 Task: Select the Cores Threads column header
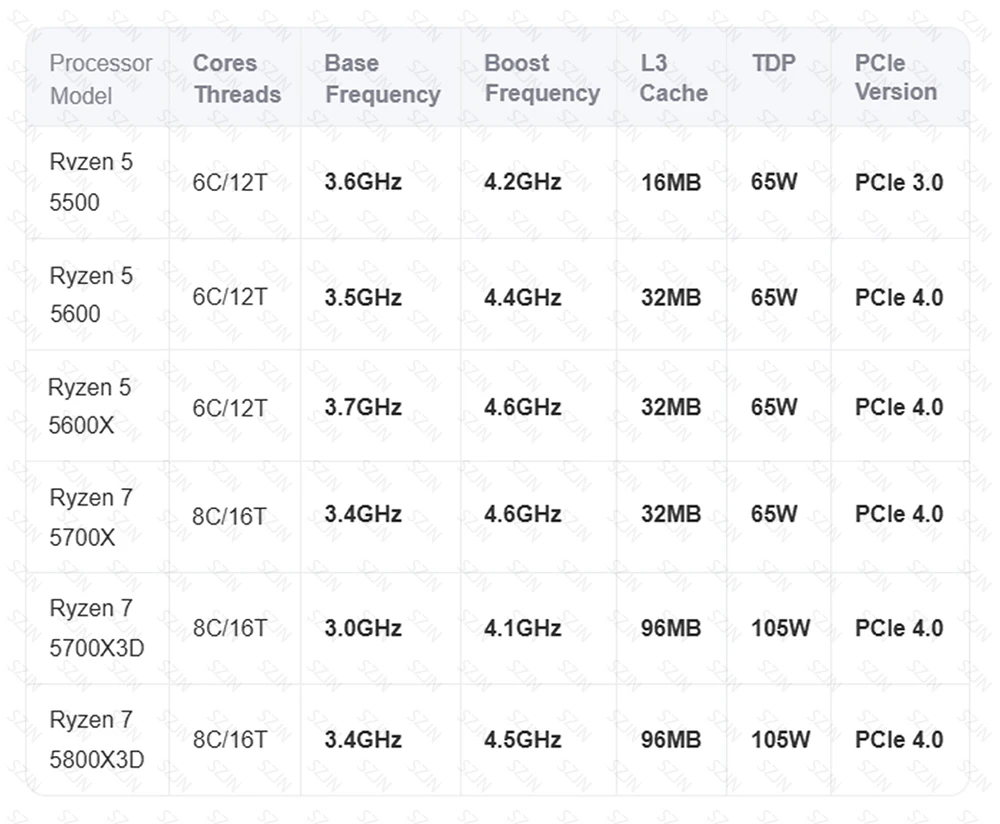(x=236, y=79)
